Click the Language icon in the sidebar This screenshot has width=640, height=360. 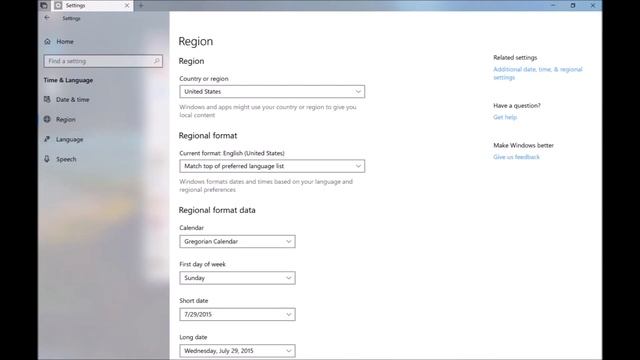pyautogui.click(x=47, y=139)
